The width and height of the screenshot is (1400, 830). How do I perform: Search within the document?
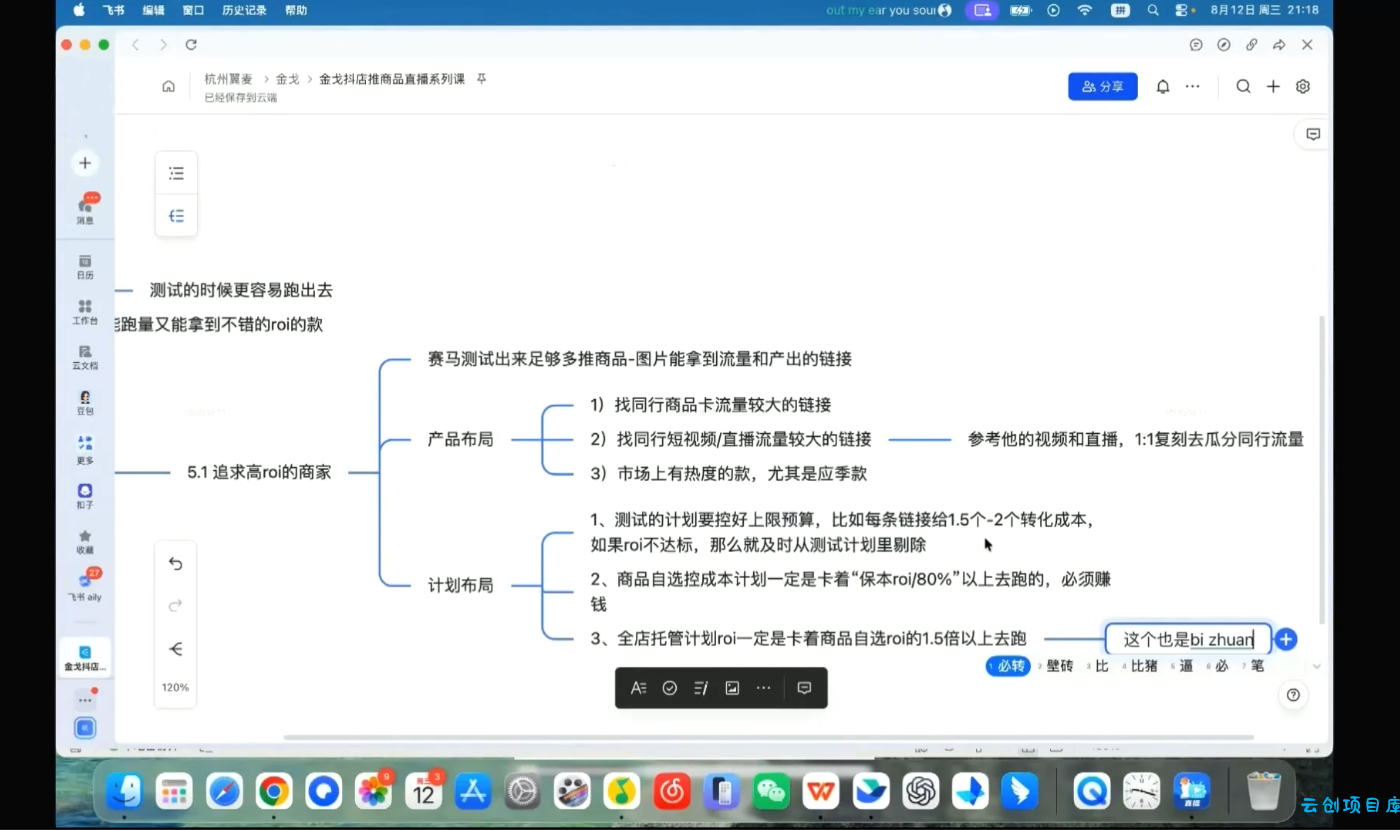click(x=1243, y=87)
